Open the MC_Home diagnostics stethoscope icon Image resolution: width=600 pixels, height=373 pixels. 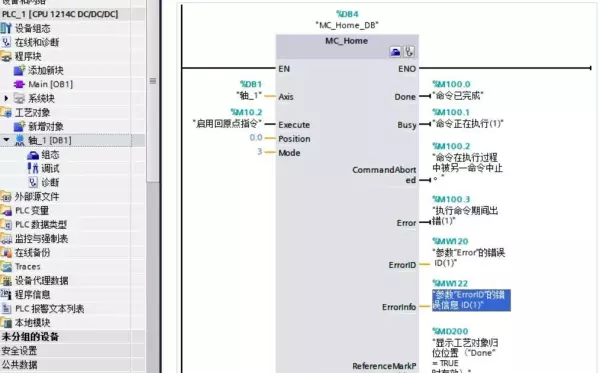[409, 52]
